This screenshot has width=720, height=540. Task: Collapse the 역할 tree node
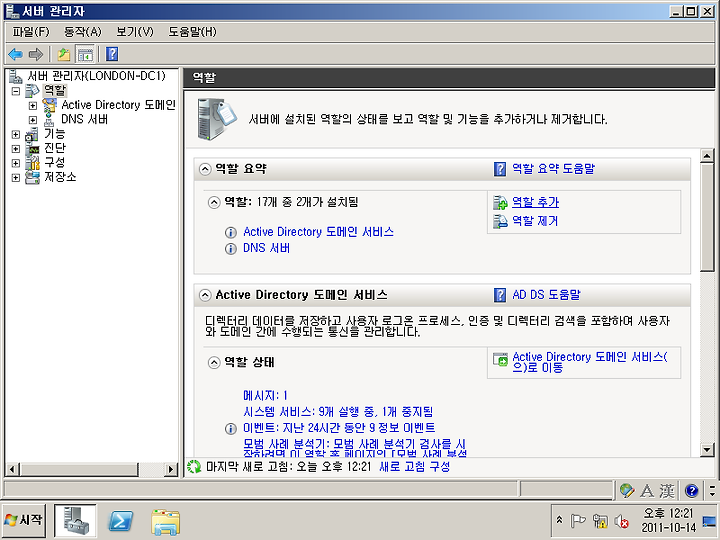coord(16,91)
